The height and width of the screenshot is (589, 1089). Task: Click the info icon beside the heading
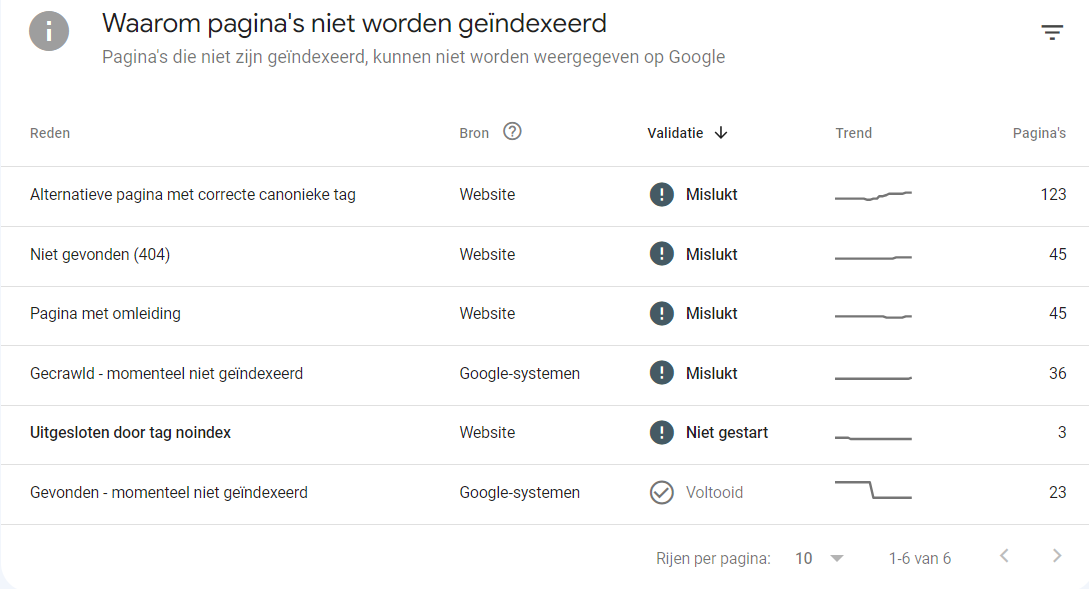[49, 31]
